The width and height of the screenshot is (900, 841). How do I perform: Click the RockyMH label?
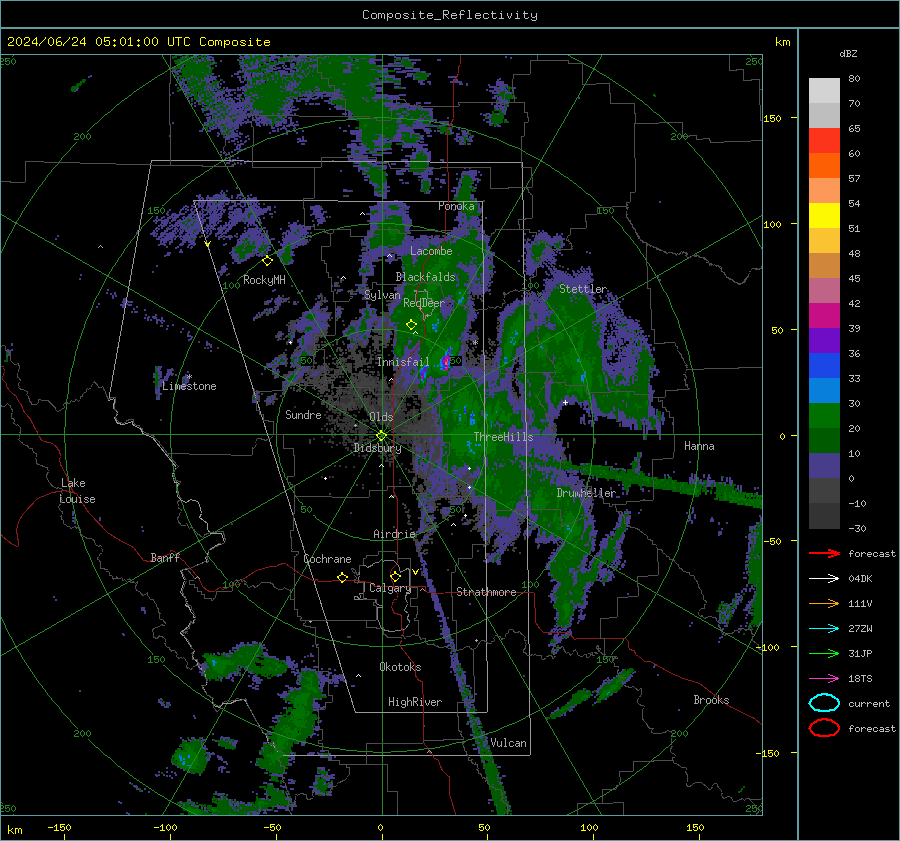(x=264, y=280)
